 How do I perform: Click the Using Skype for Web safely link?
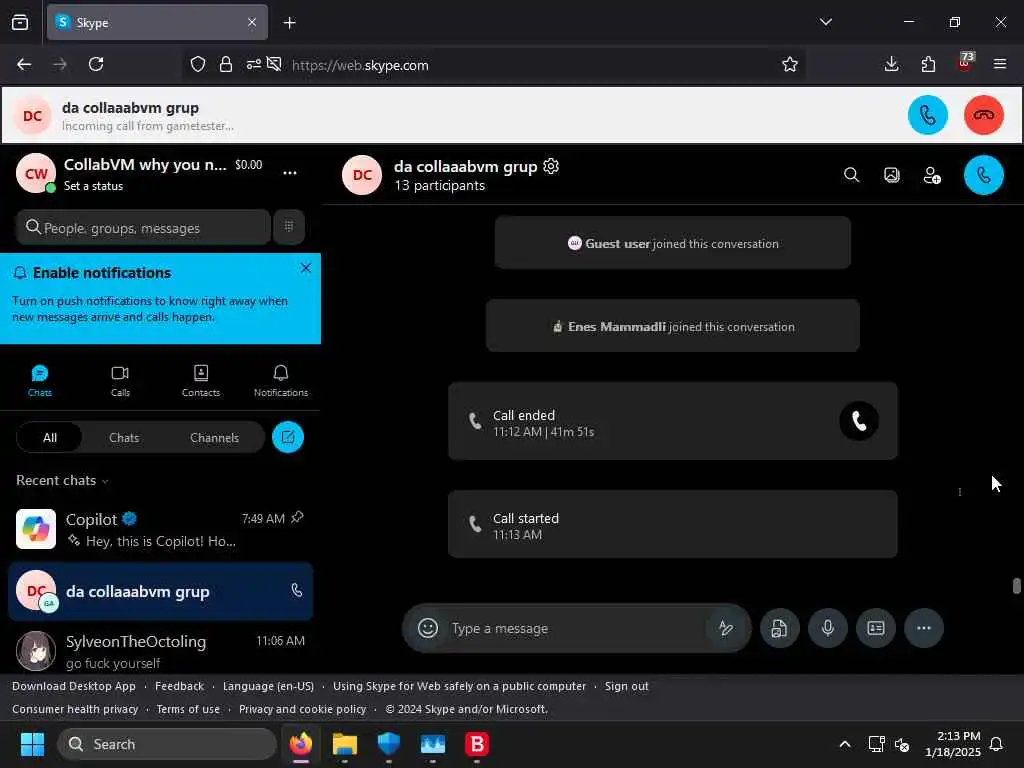tap(459, 686)
